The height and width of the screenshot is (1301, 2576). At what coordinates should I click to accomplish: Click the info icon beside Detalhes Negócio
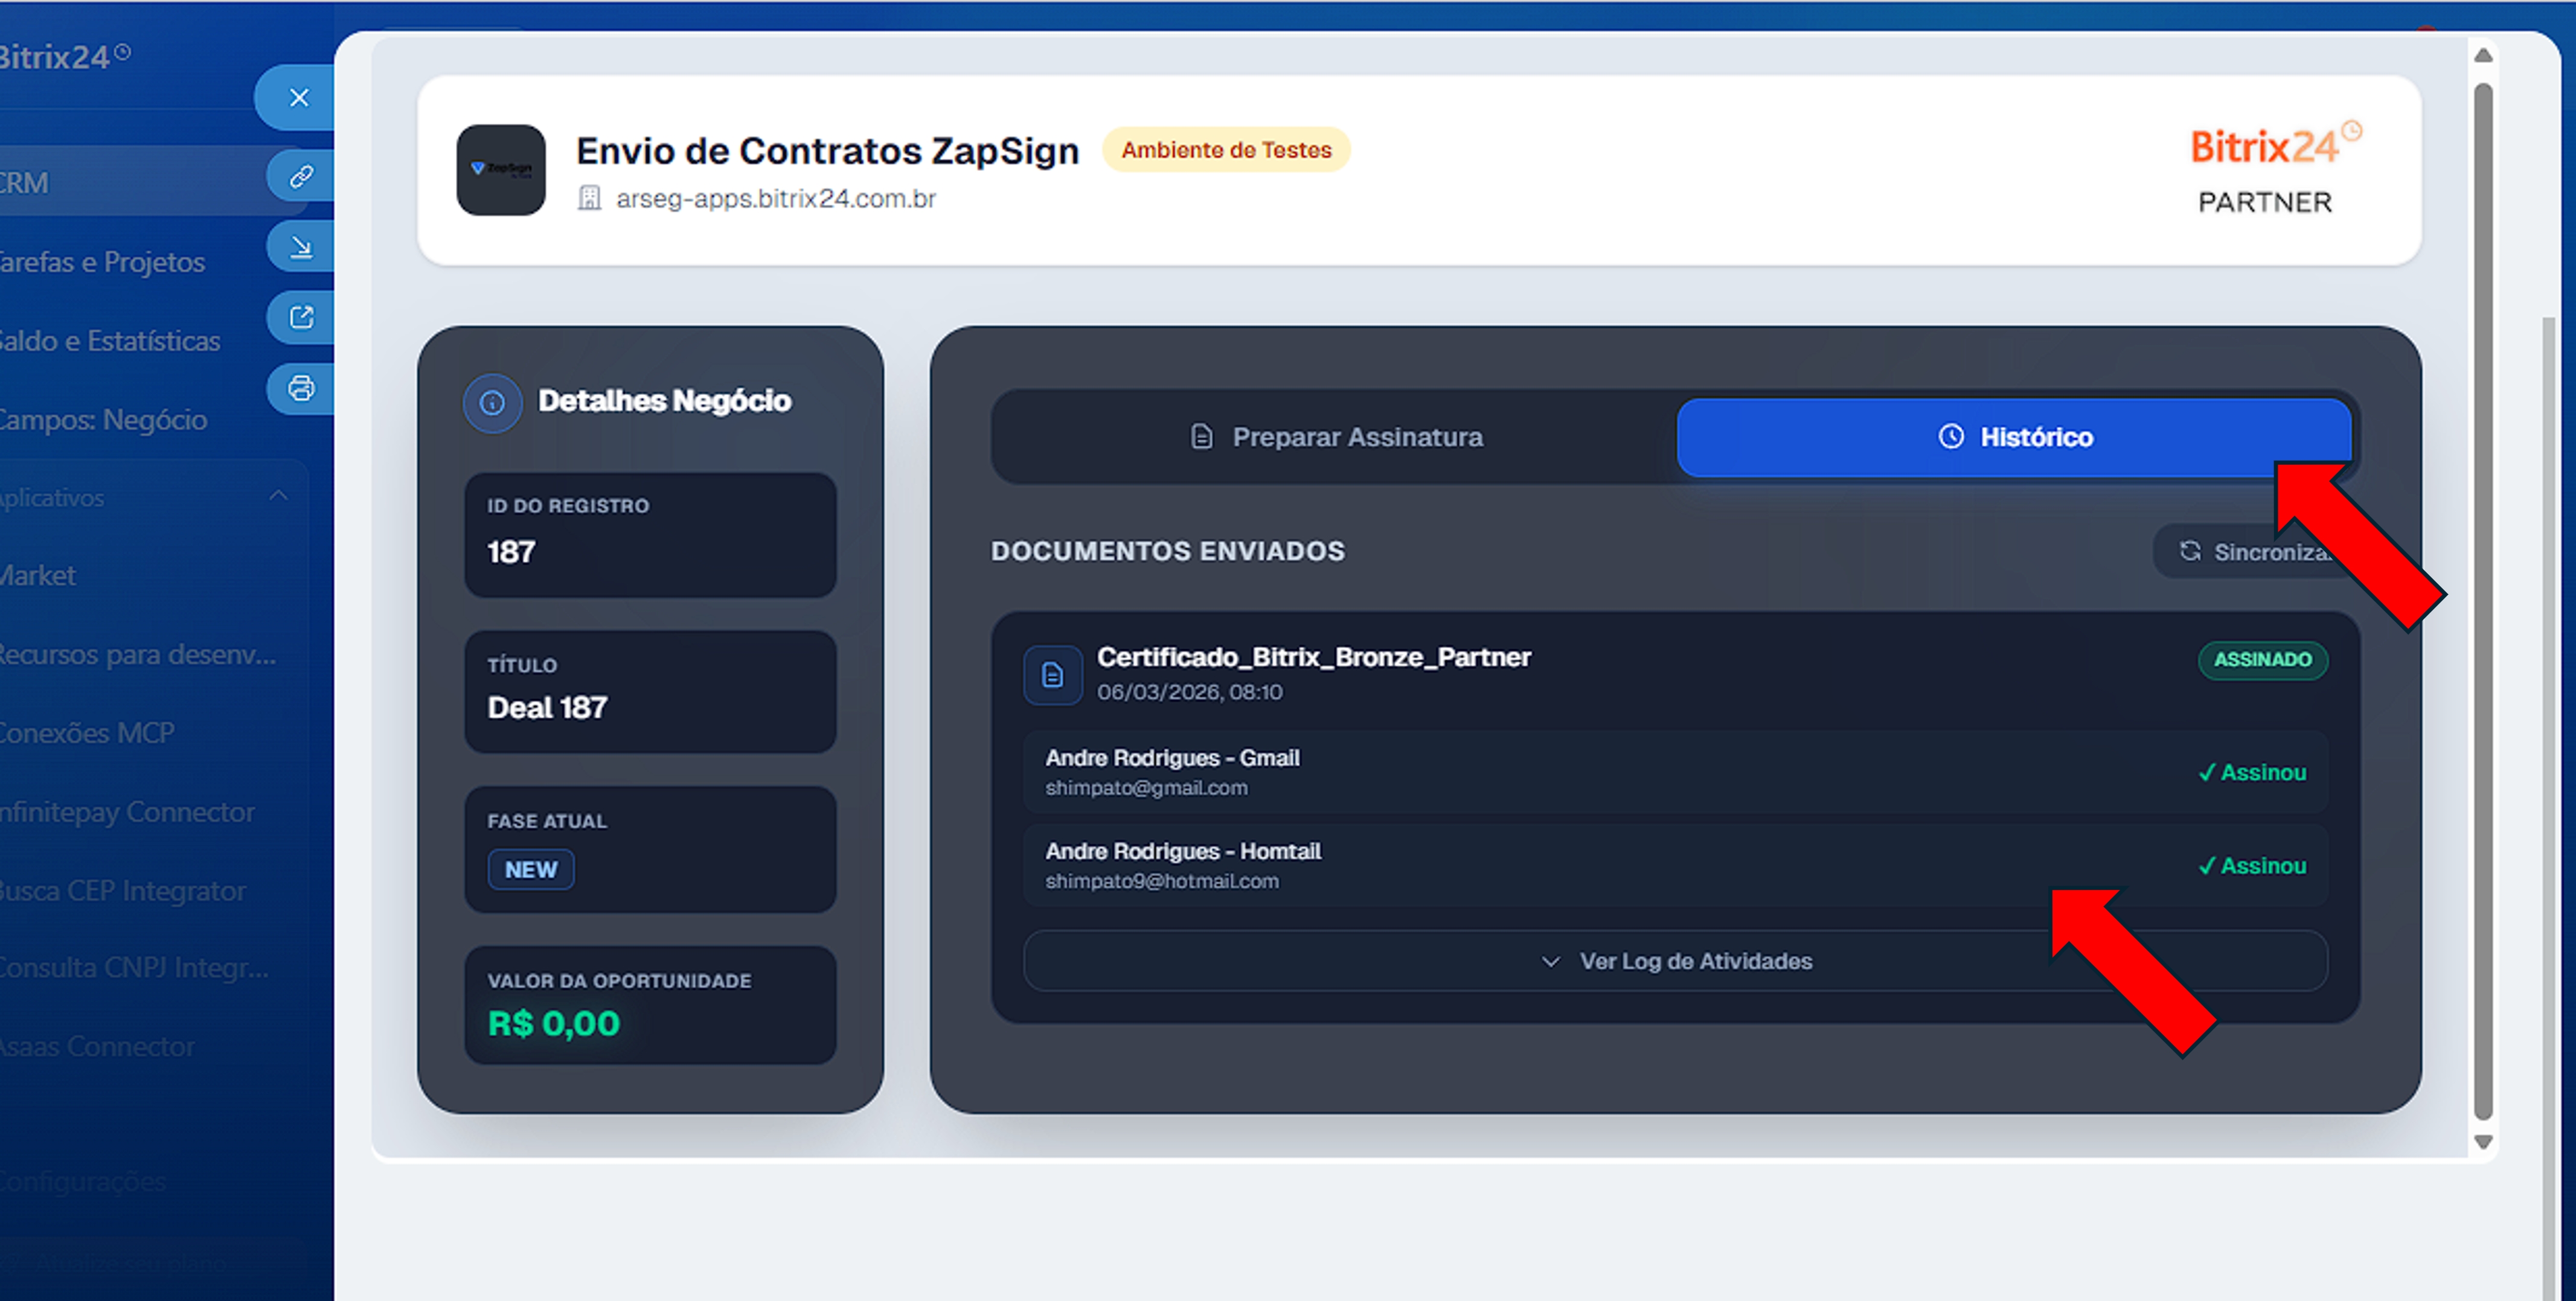pos(492,403)
